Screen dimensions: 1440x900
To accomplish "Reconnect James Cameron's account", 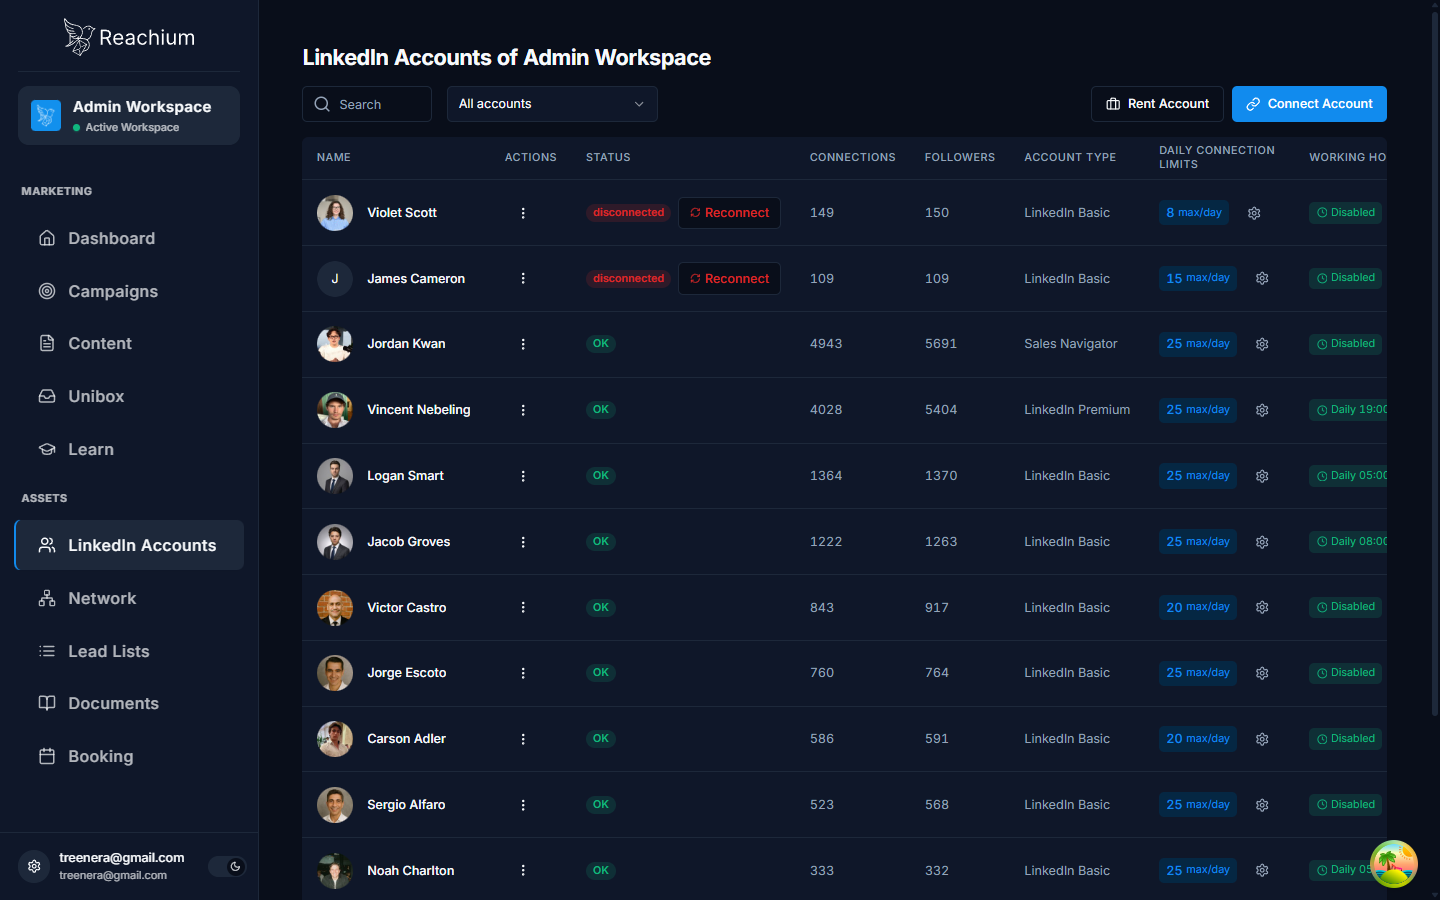I will pyautogui.click(x=729, y=278).
